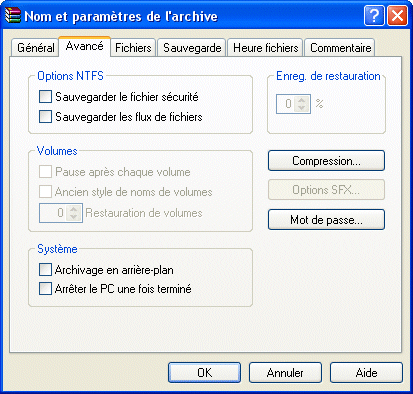Open the Commentaire tab

coord(340,48)
